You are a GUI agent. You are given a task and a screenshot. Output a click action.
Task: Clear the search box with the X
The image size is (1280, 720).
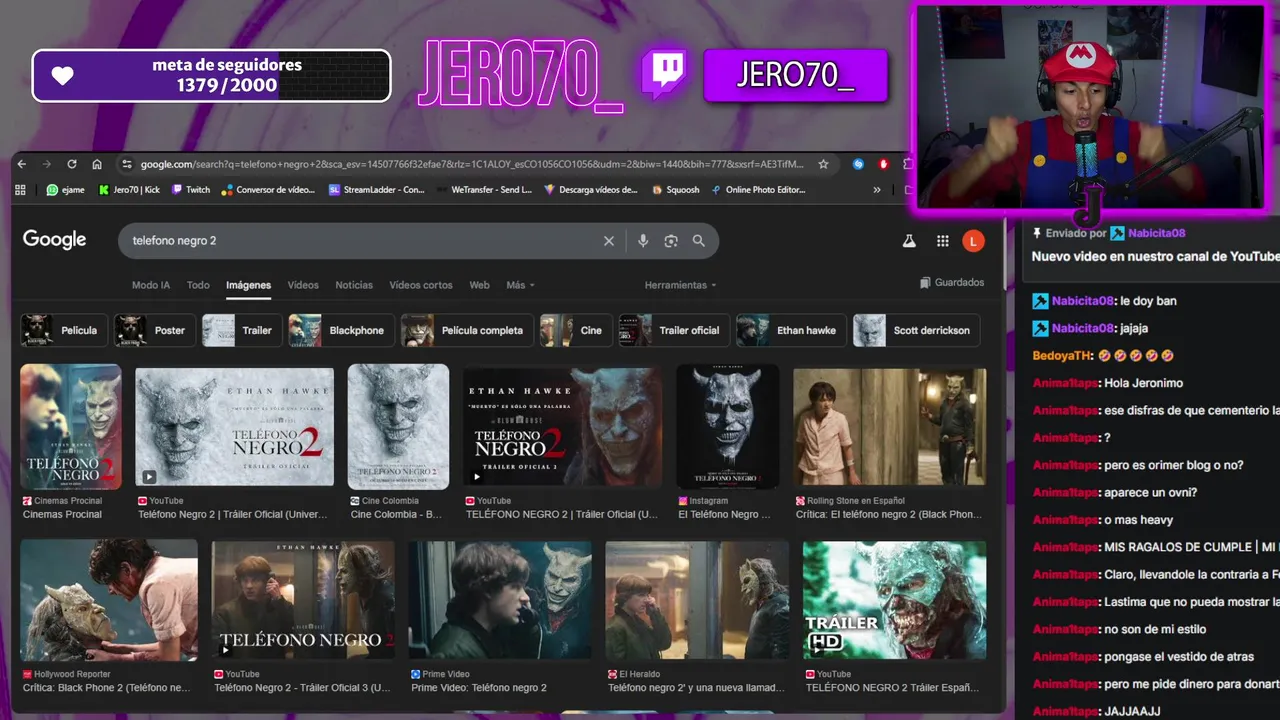pos(608,241)
